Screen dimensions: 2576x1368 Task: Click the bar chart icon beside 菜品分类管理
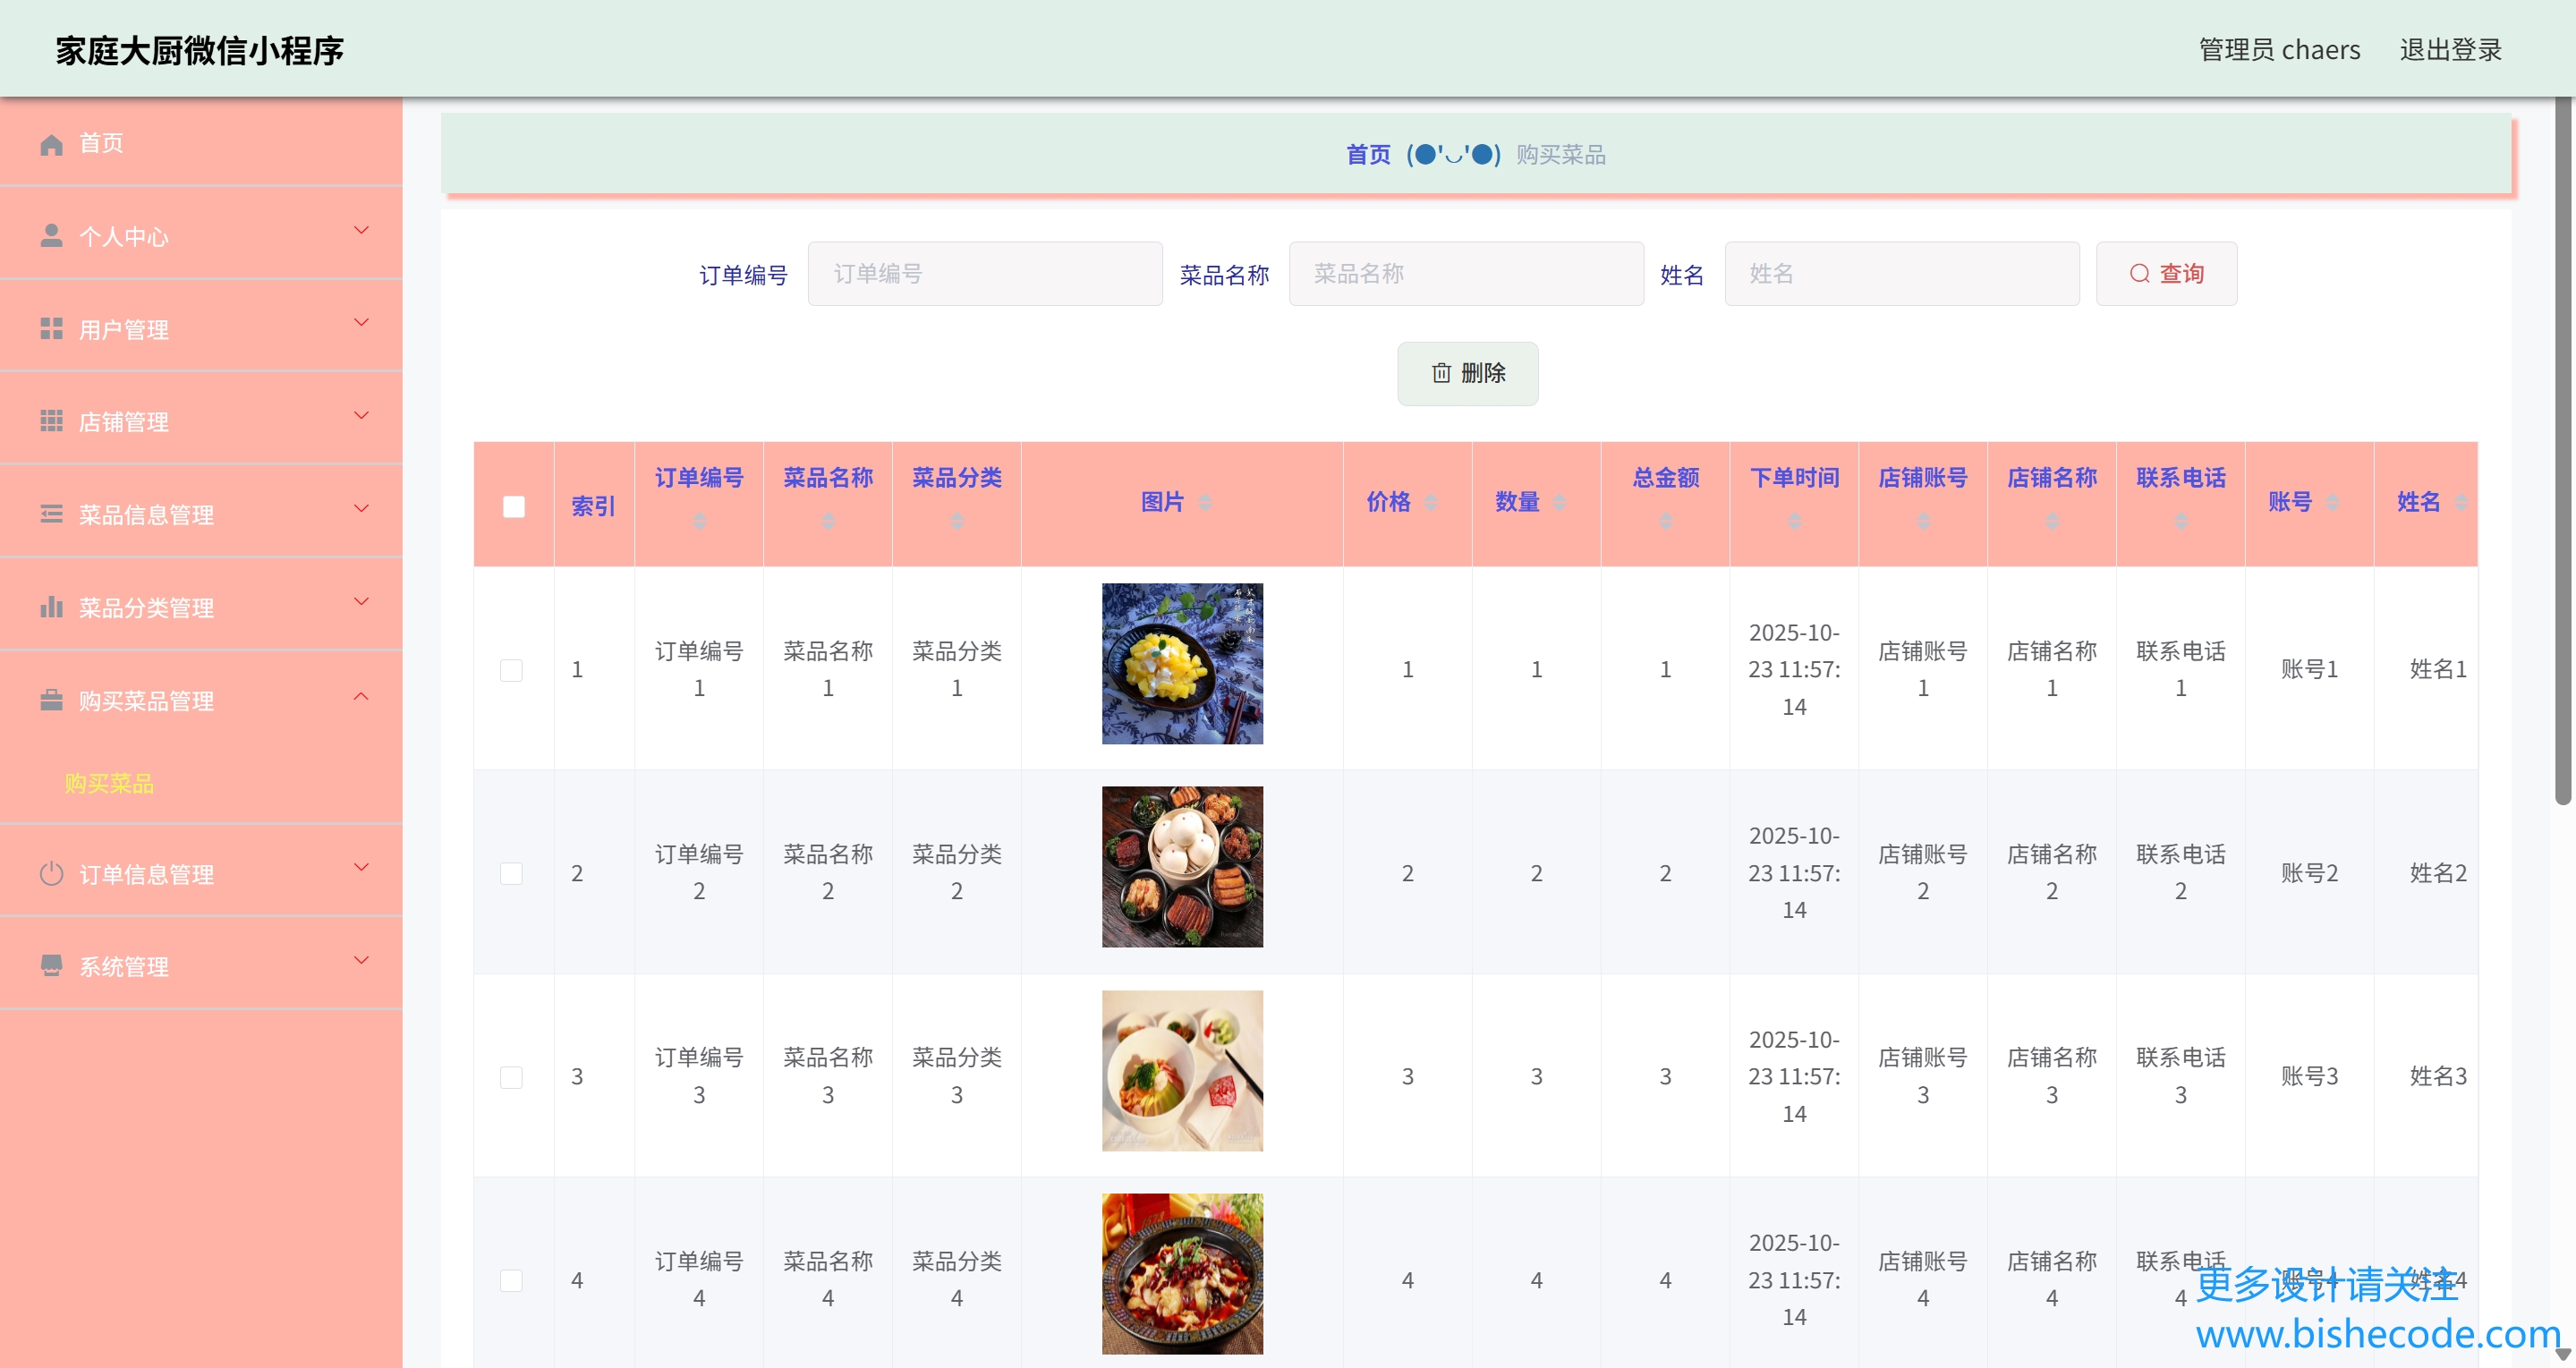tap(51, 607)
